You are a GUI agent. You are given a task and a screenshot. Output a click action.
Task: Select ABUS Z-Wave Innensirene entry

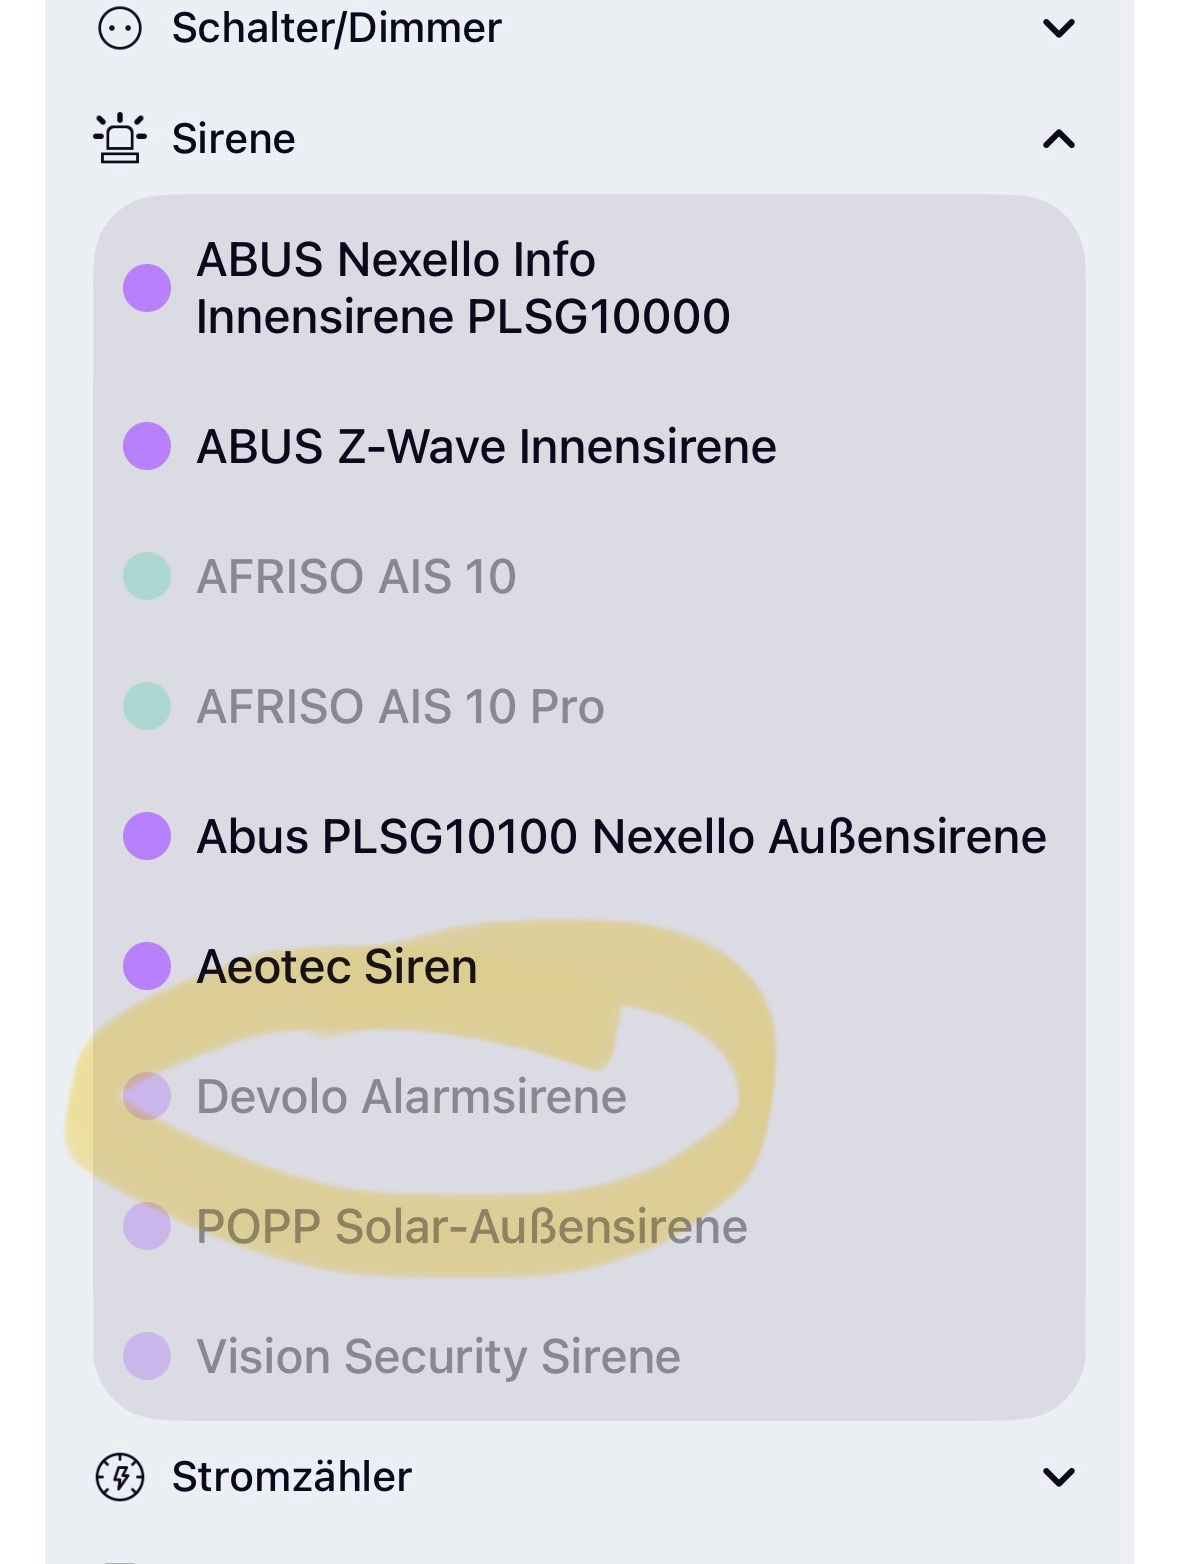click(x=486, y=446)
